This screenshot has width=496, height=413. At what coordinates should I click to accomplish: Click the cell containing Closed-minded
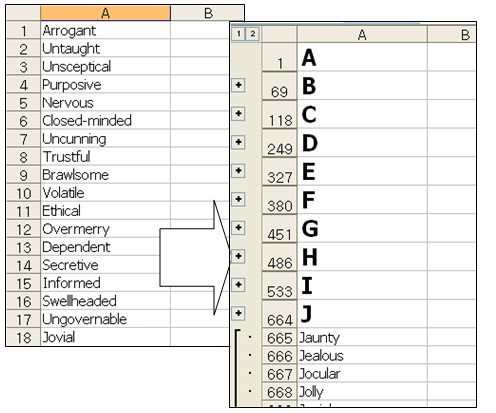point(105,121)
